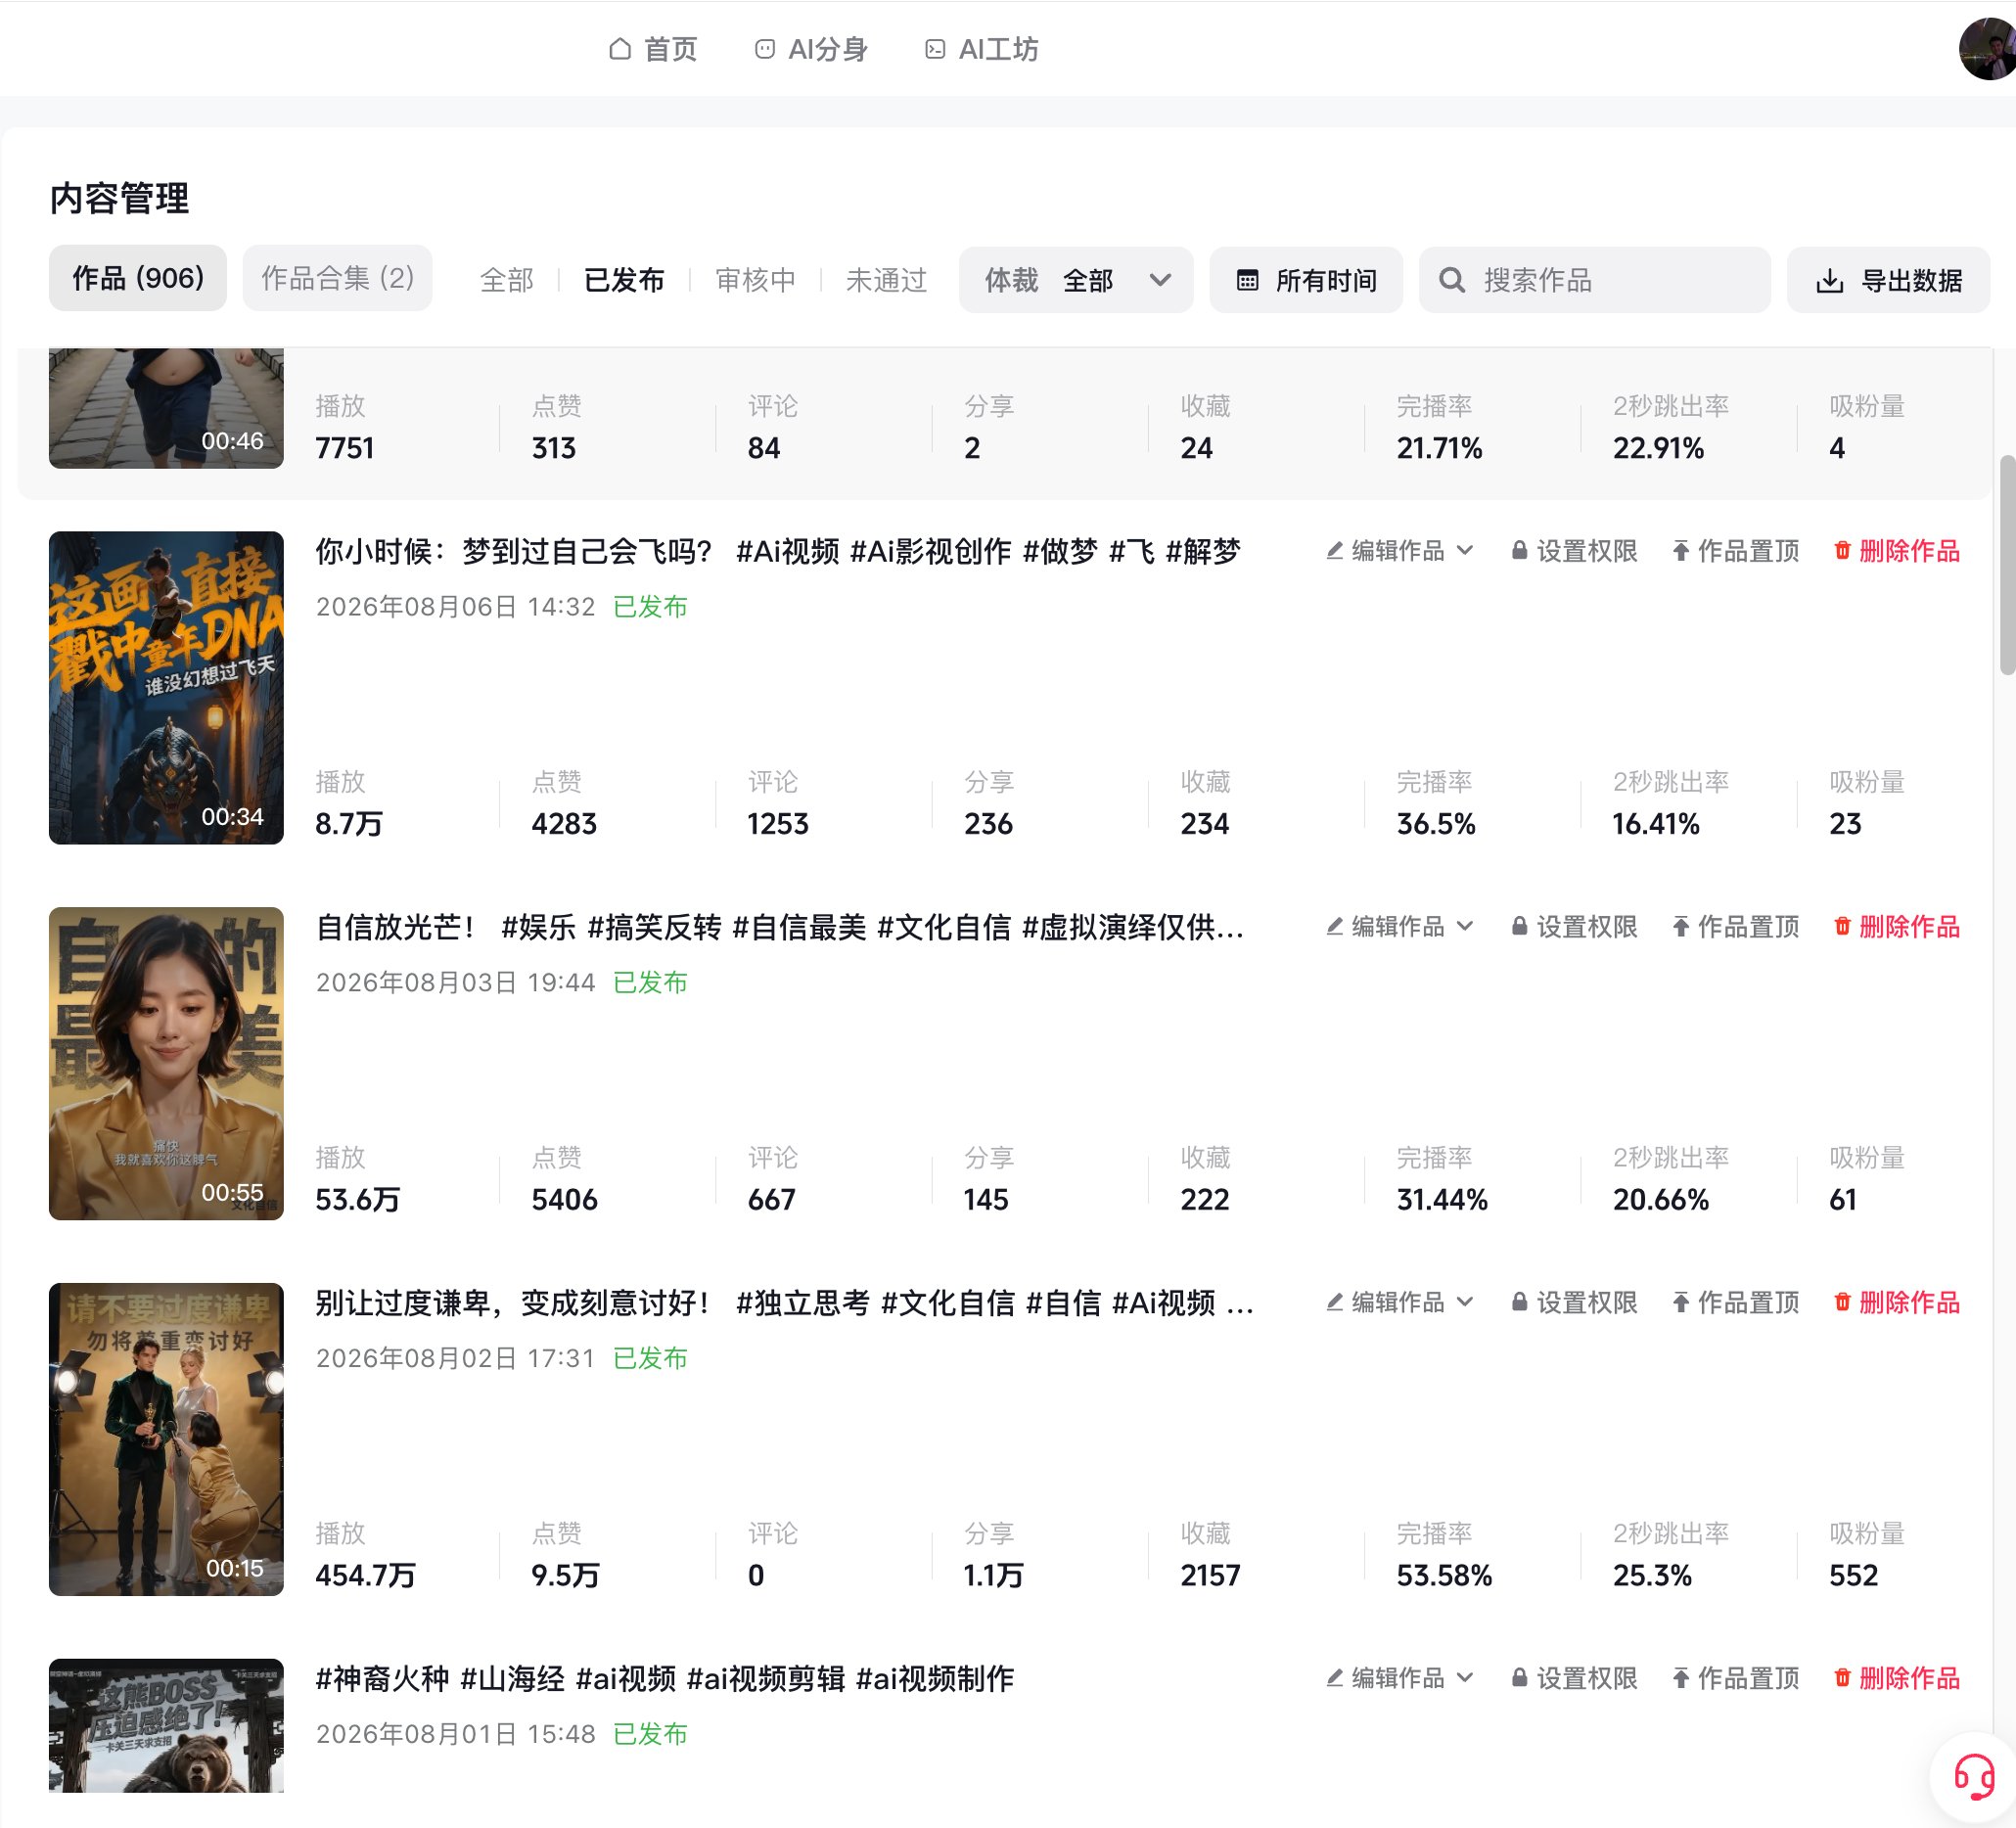This screenshot has width=2016, height=1828.
Task: Click the 导出数据 button
Action: (x=1888, y=281)
